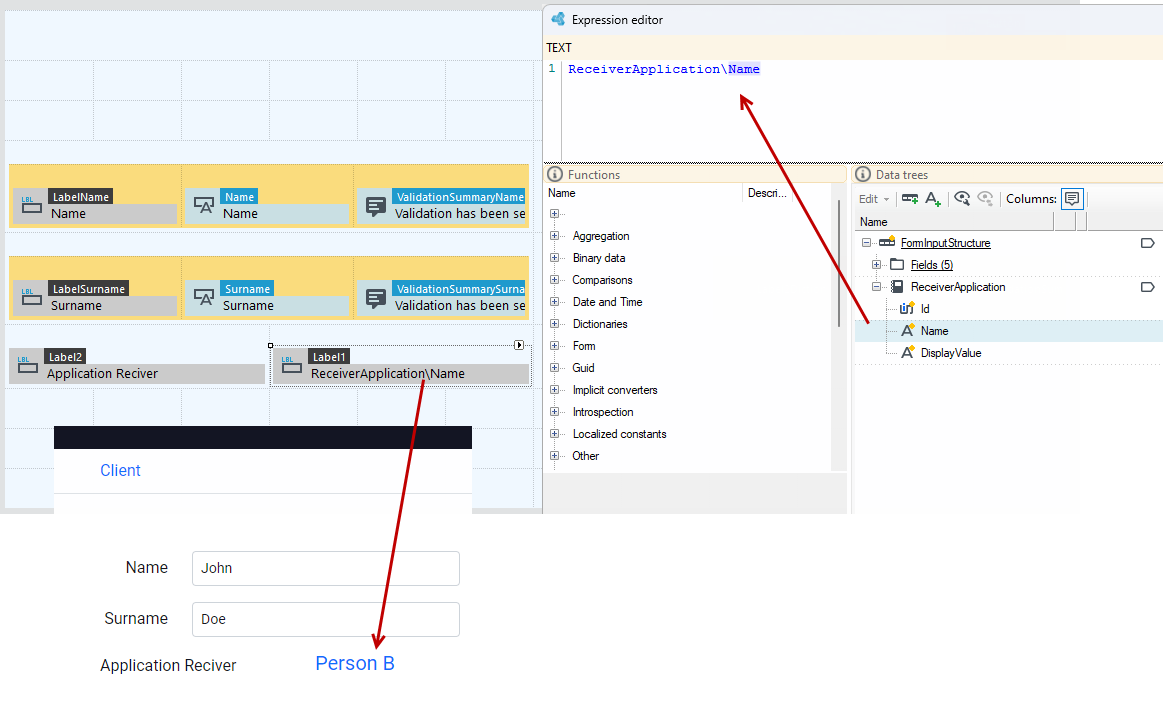Click the tag icon on FormInputStructure row

(1147, 243)
